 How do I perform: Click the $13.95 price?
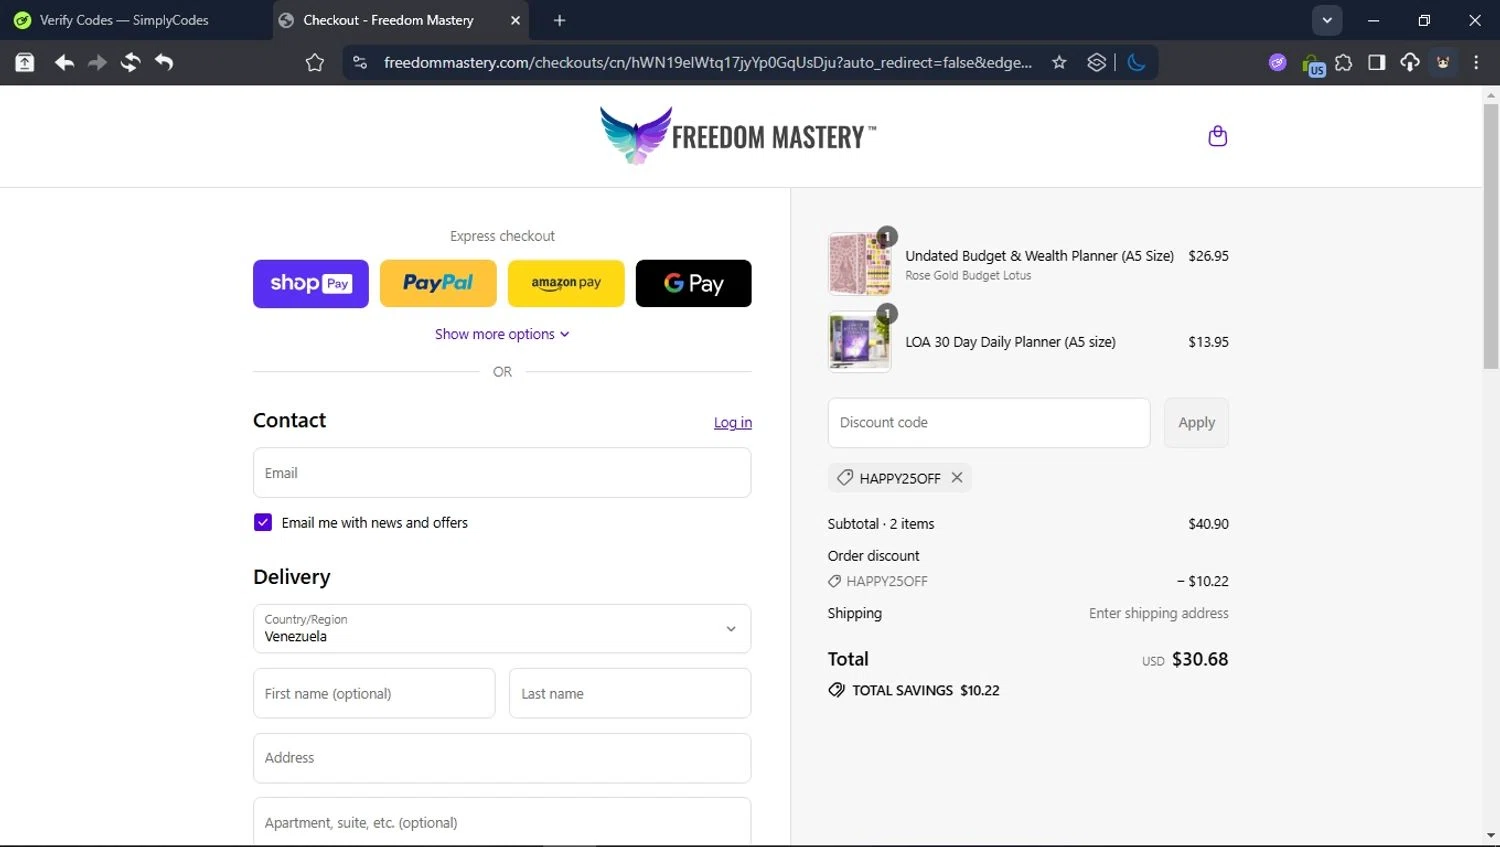[x=1209, y=342]
